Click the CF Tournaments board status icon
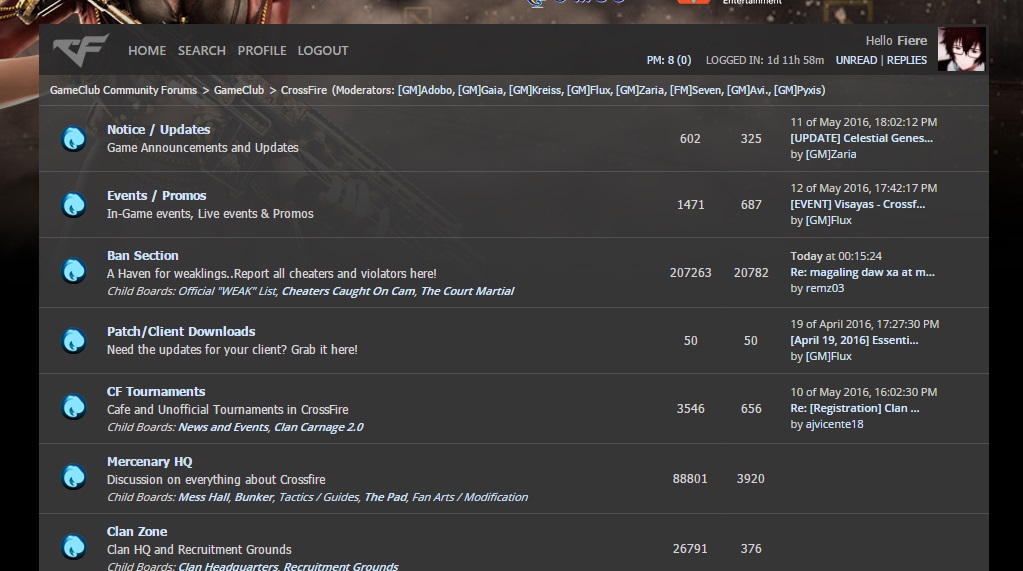Image resolution: width=1023 pixels, height=571 pixels. tap(74, 407)
